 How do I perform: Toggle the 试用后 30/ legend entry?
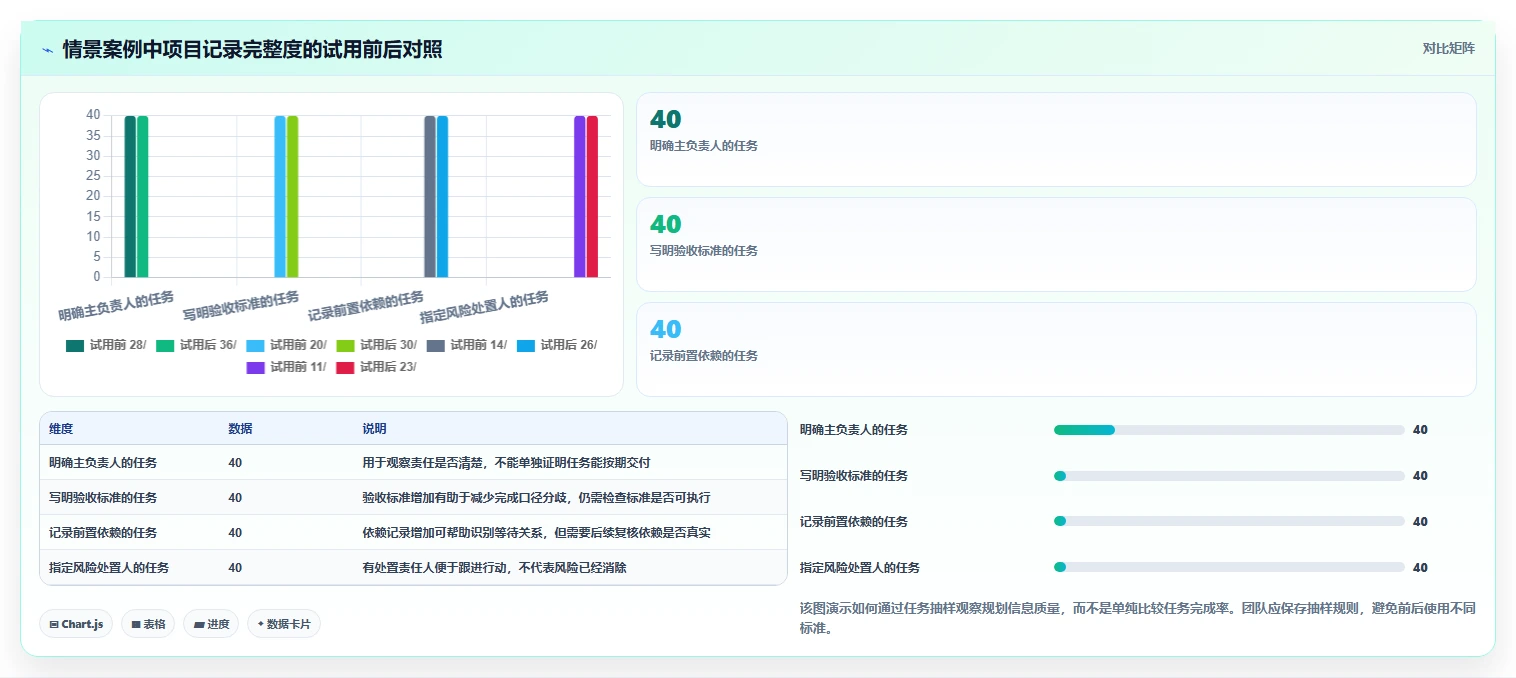376,345
